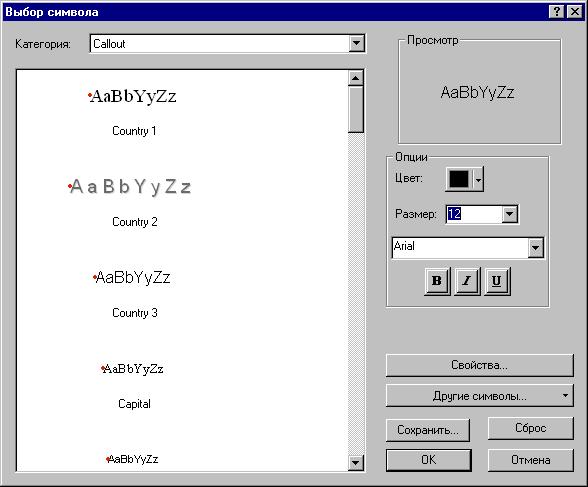Click the "Country 2" label
Image resolution: width=588 pixels, height=487 pixels.
click(135, 222)
